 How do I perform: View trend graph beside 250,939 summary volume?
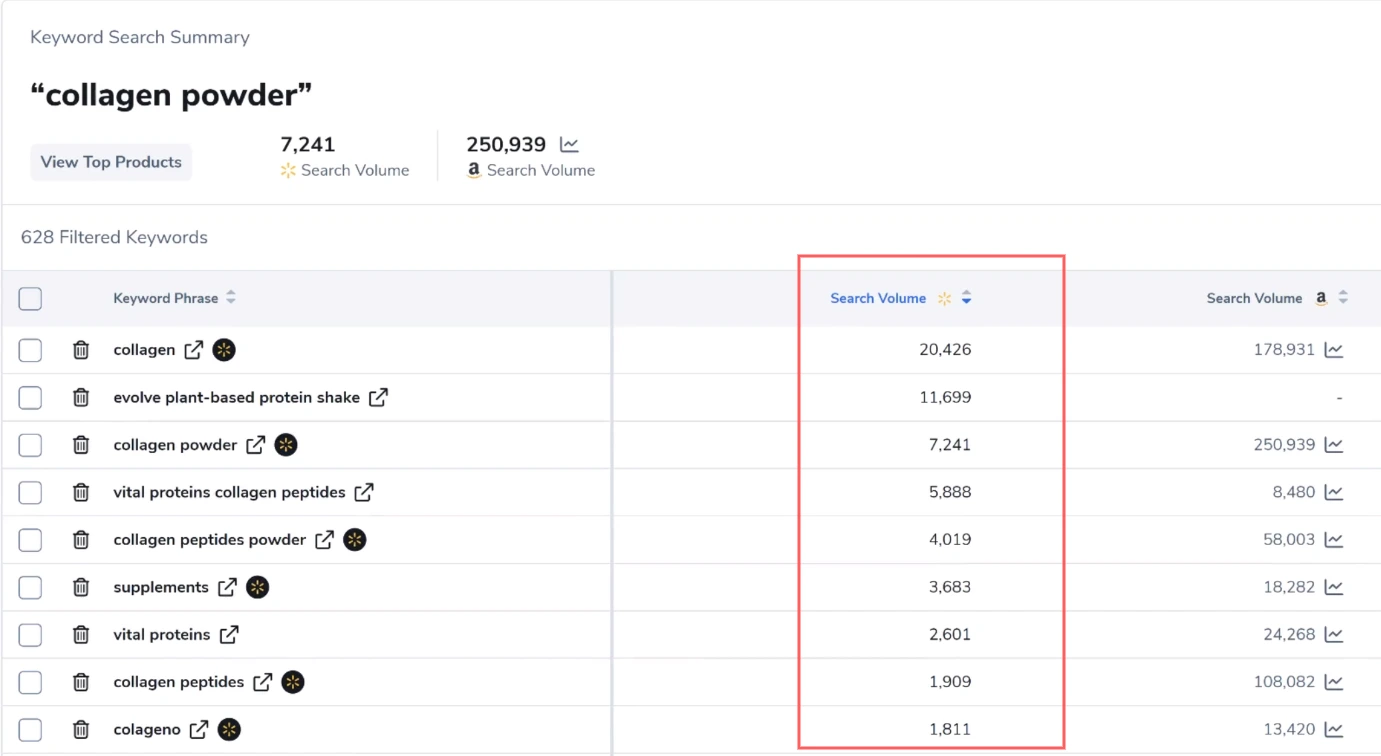click(x=569, y=145)
